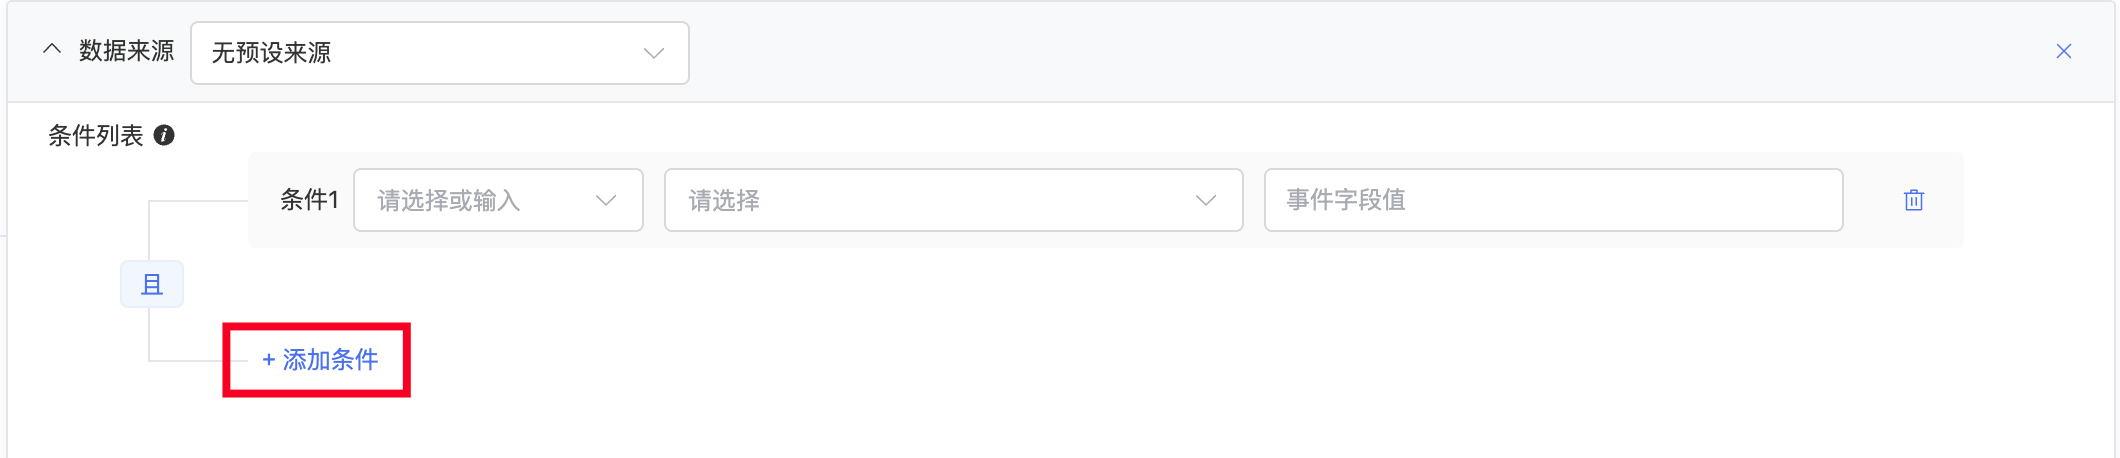Click the 数据来源 header label
The height and width of the screenshot is (458, 2120).
click(x=126, y=51)
